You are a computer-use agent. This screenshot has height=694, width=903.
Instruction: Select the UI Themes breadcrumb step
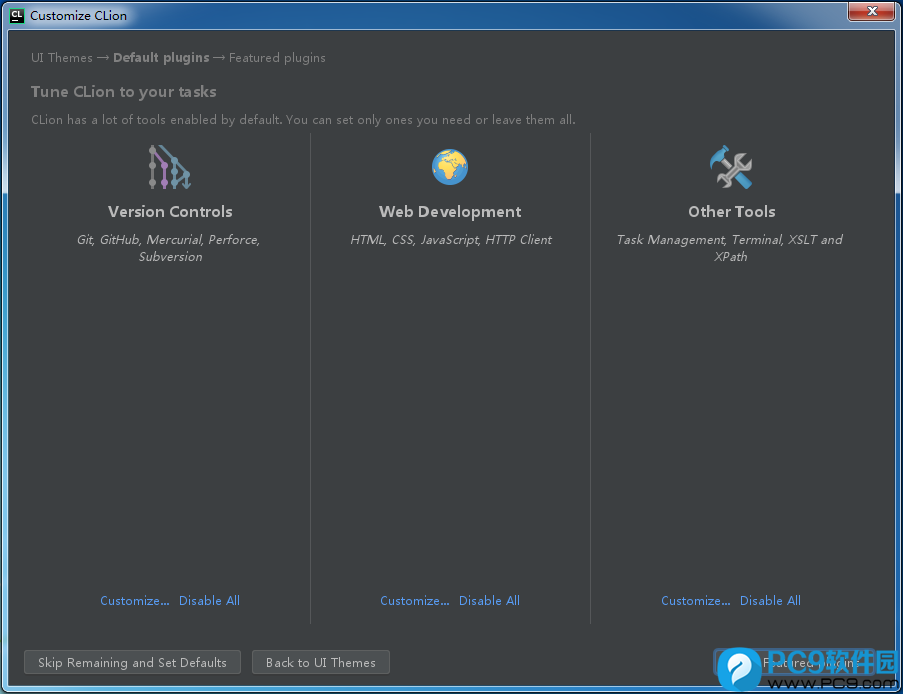tap(62, 58)
